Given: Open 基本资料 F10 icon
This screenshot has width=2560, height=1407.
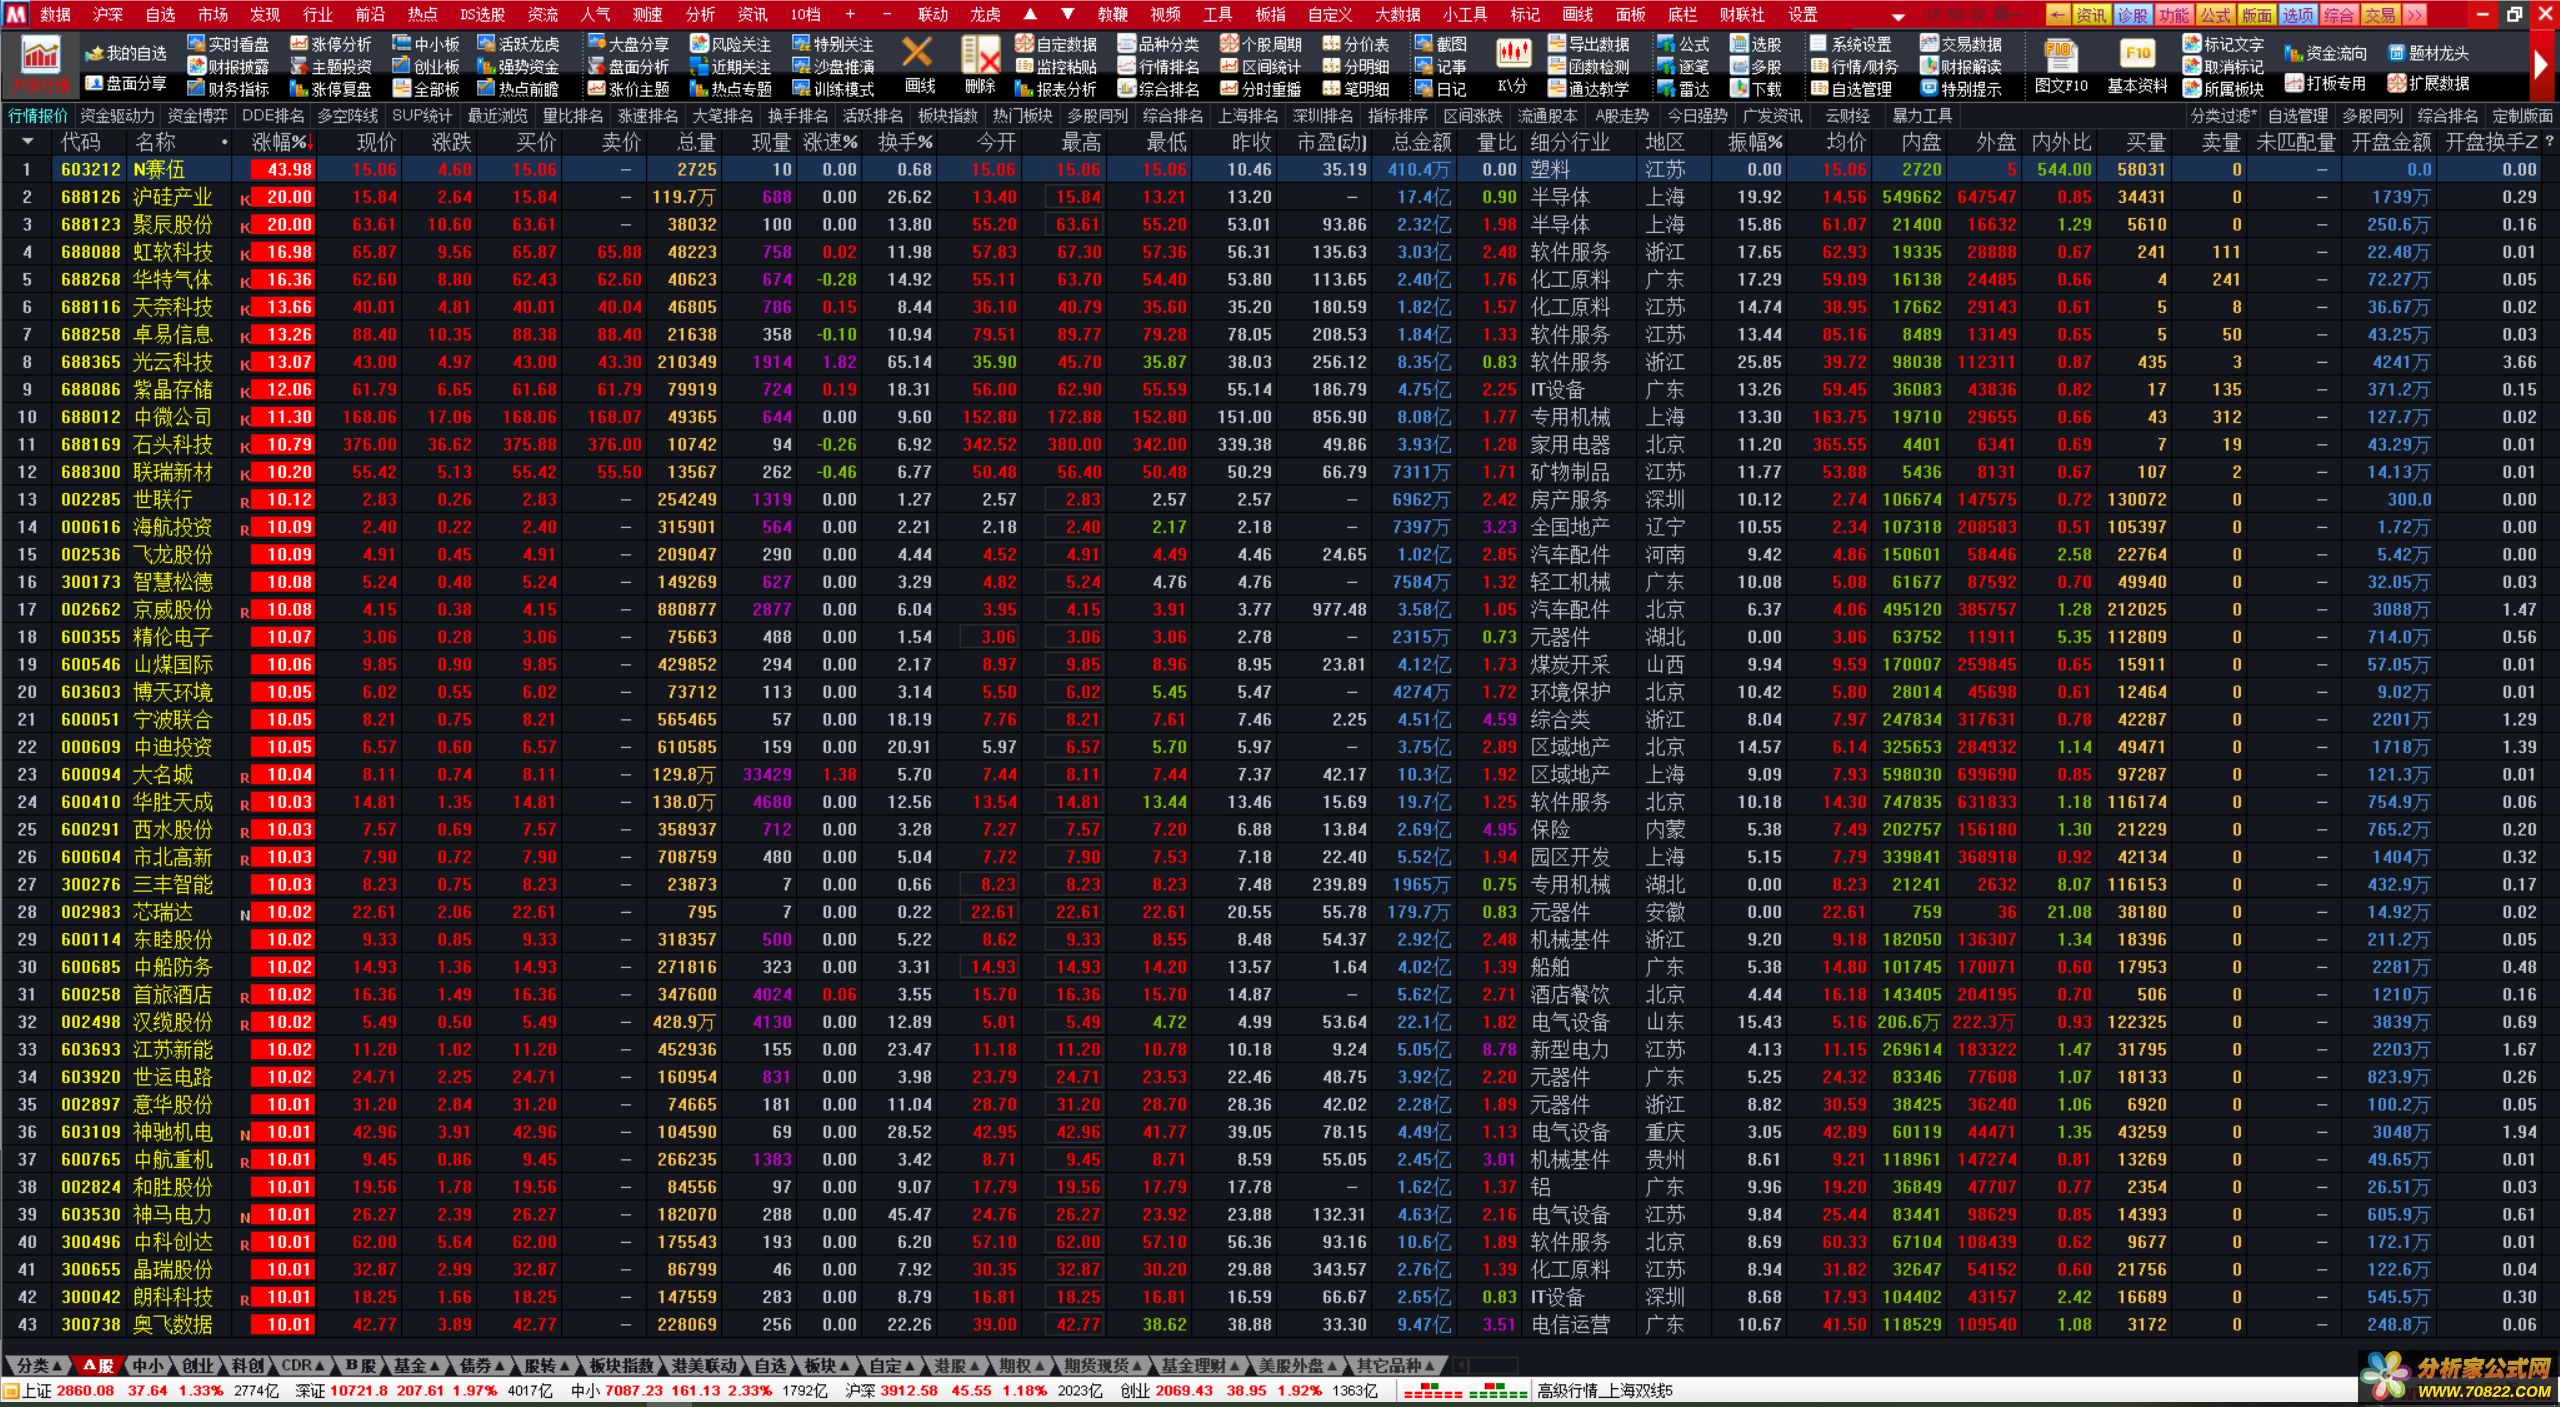Looking at the screenshot, I should tap(2137, 66).
